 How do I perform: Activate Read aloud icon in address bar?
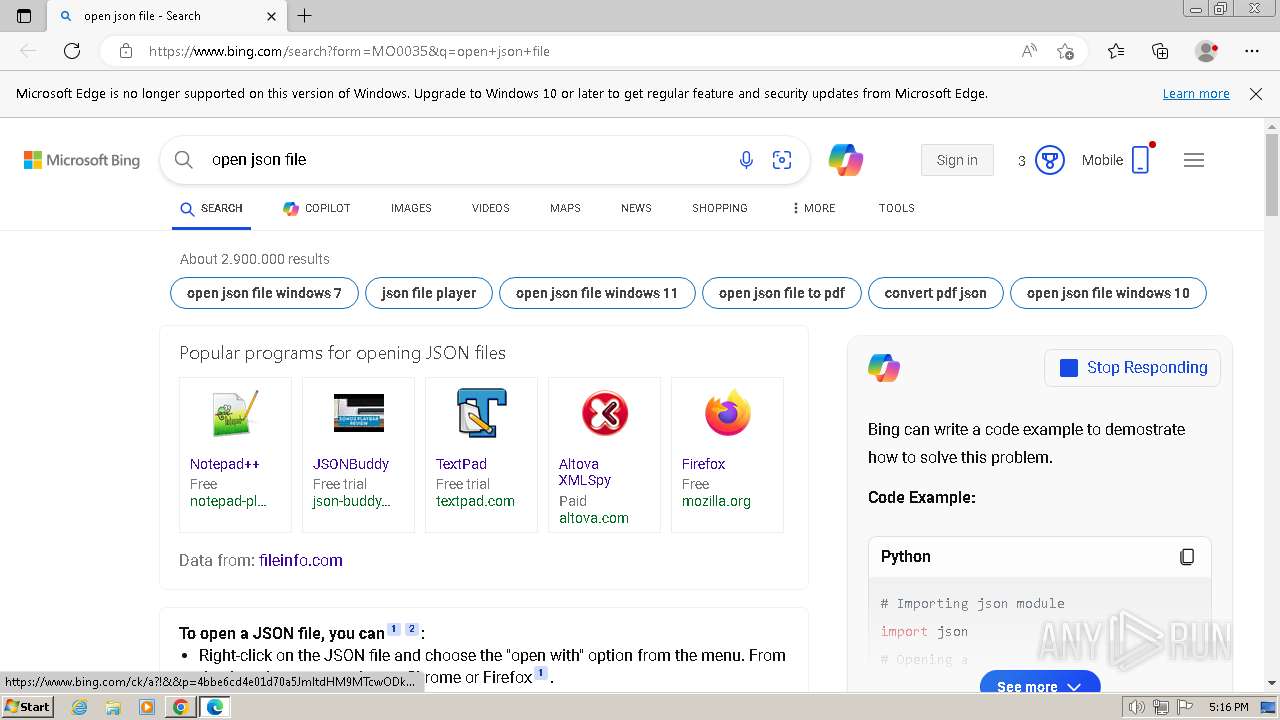click(x=1029, y=51)
